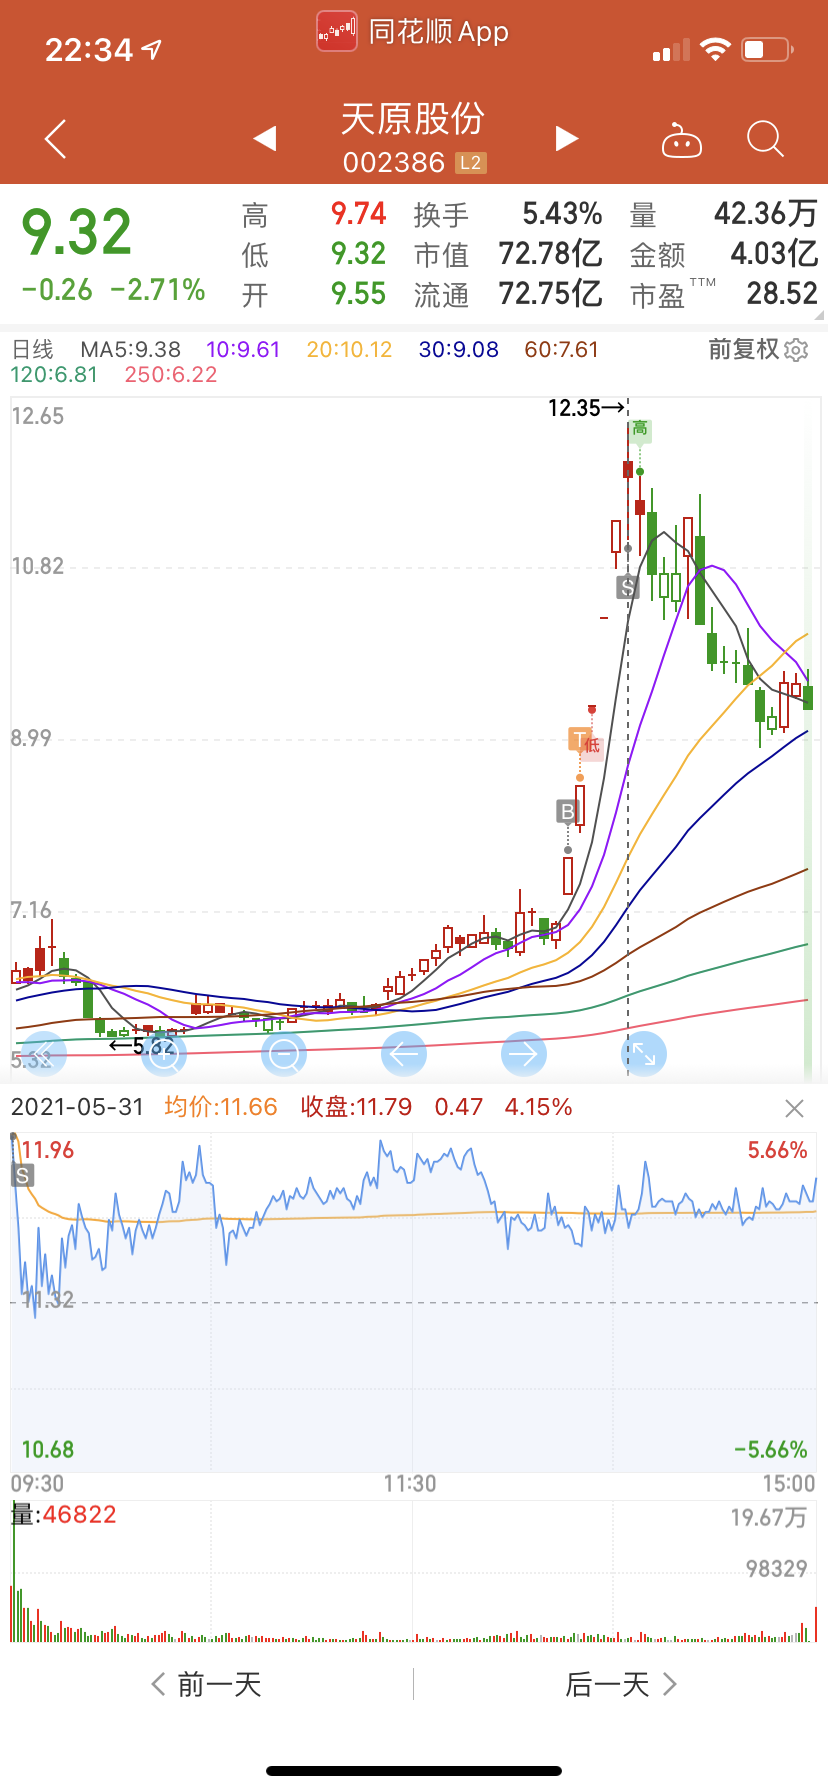828x1792 pixels.
Task: Expand chart to fullscreen with diagonal arrows
Action: point(643,1053)
